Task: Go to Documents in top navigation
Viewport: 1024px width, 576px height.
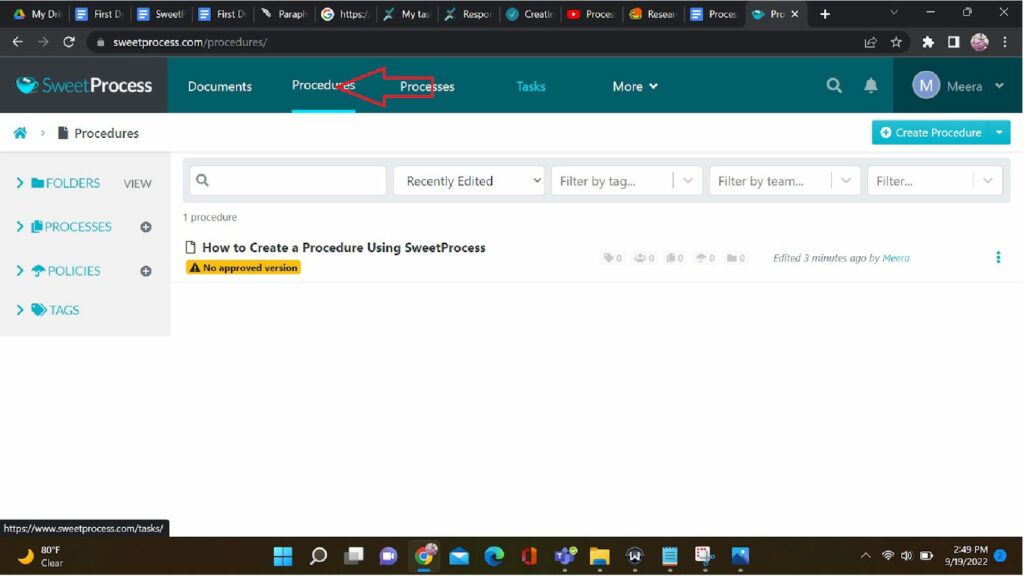Action: (x=219, y=86)
